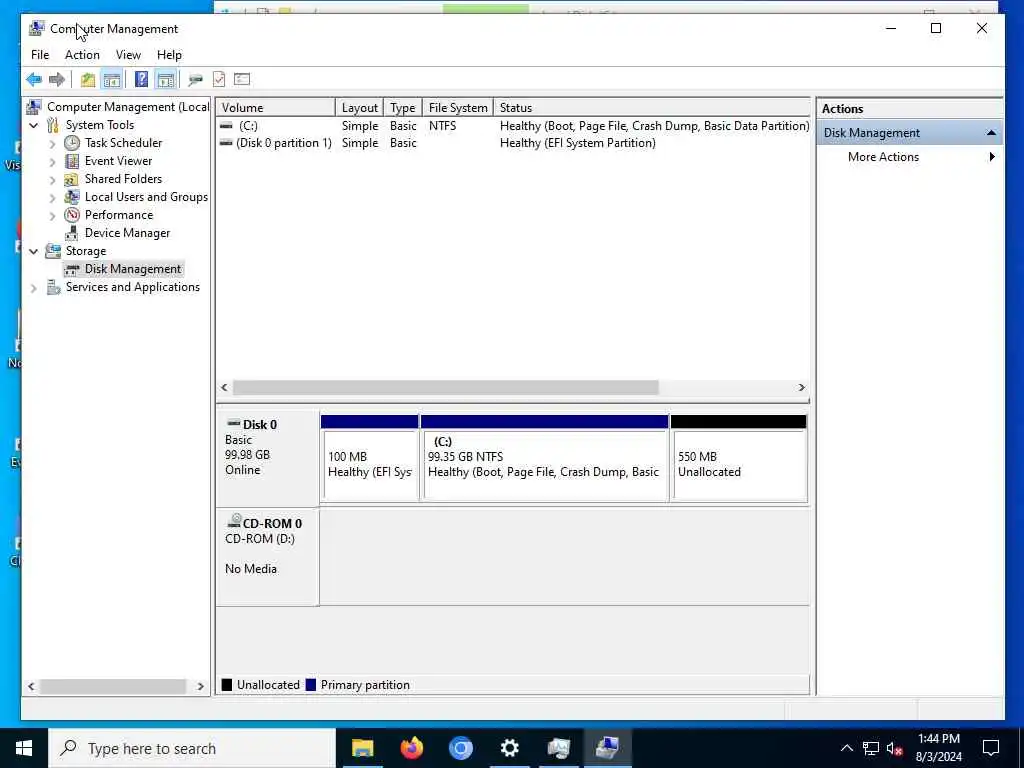Select Shared Folders in console tree

pos(123,179)
